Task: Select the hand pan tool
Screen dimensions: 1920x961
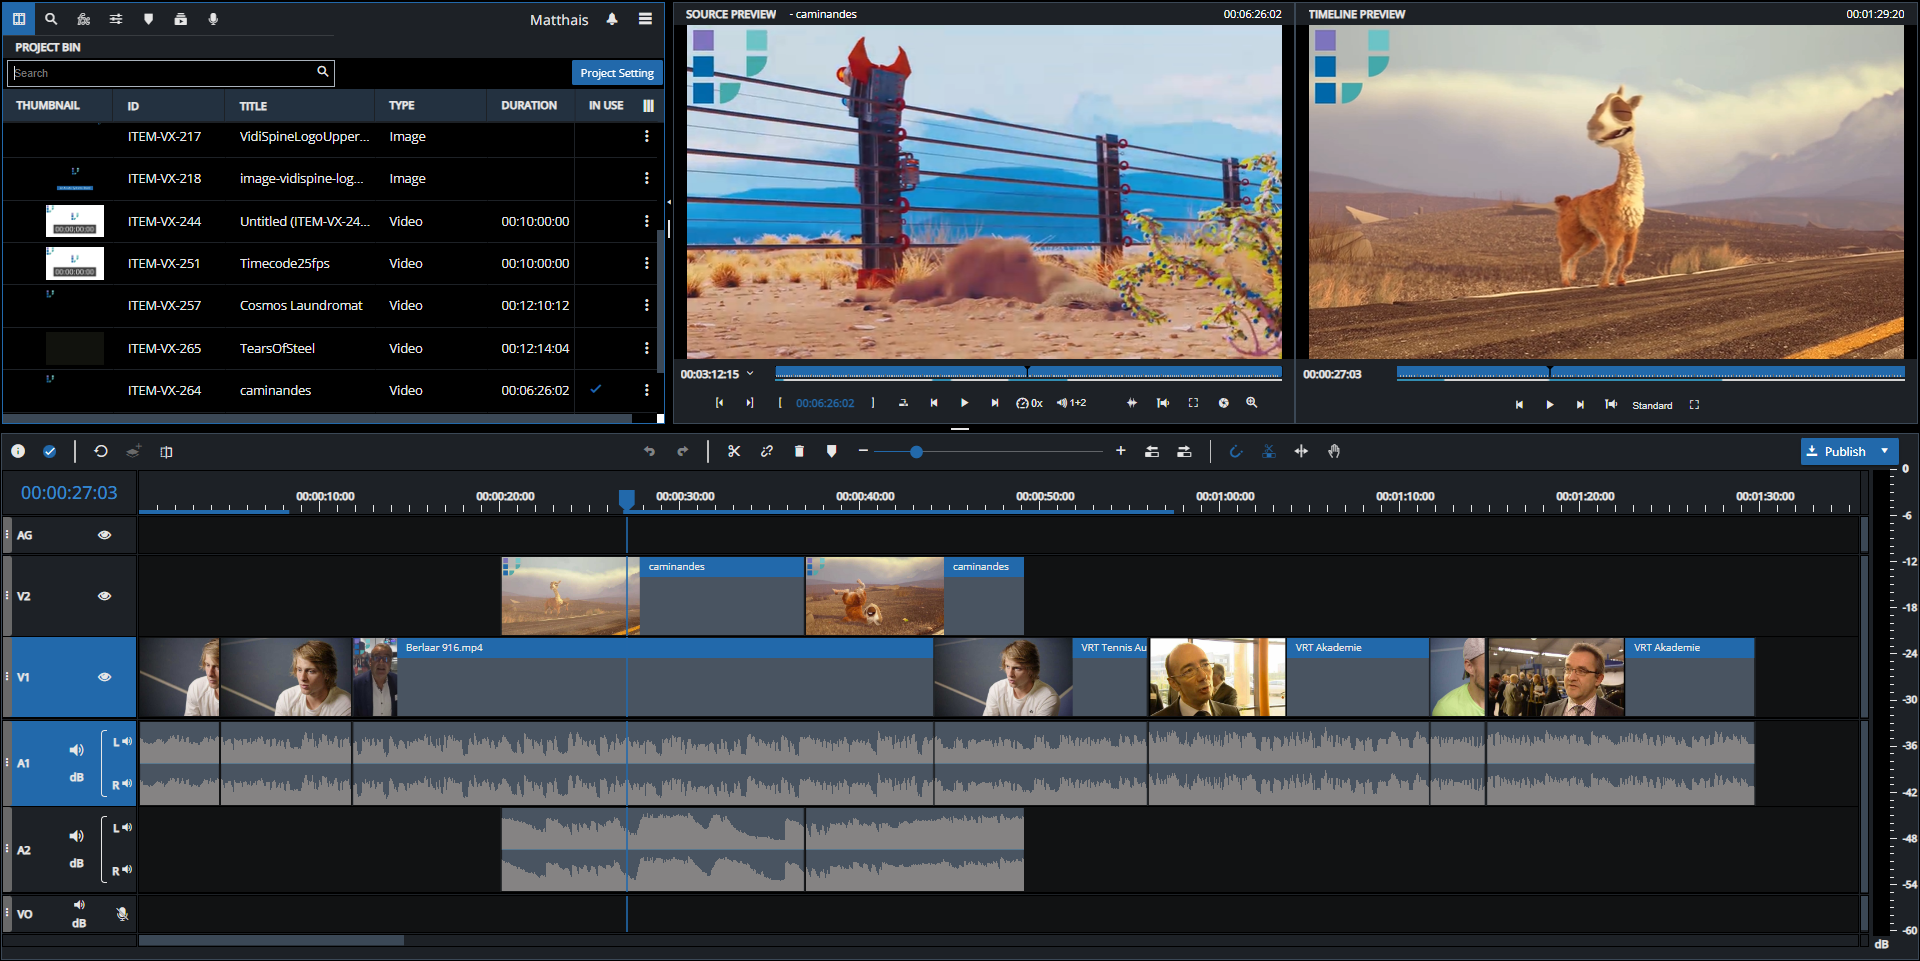Action: [1334, 452]
